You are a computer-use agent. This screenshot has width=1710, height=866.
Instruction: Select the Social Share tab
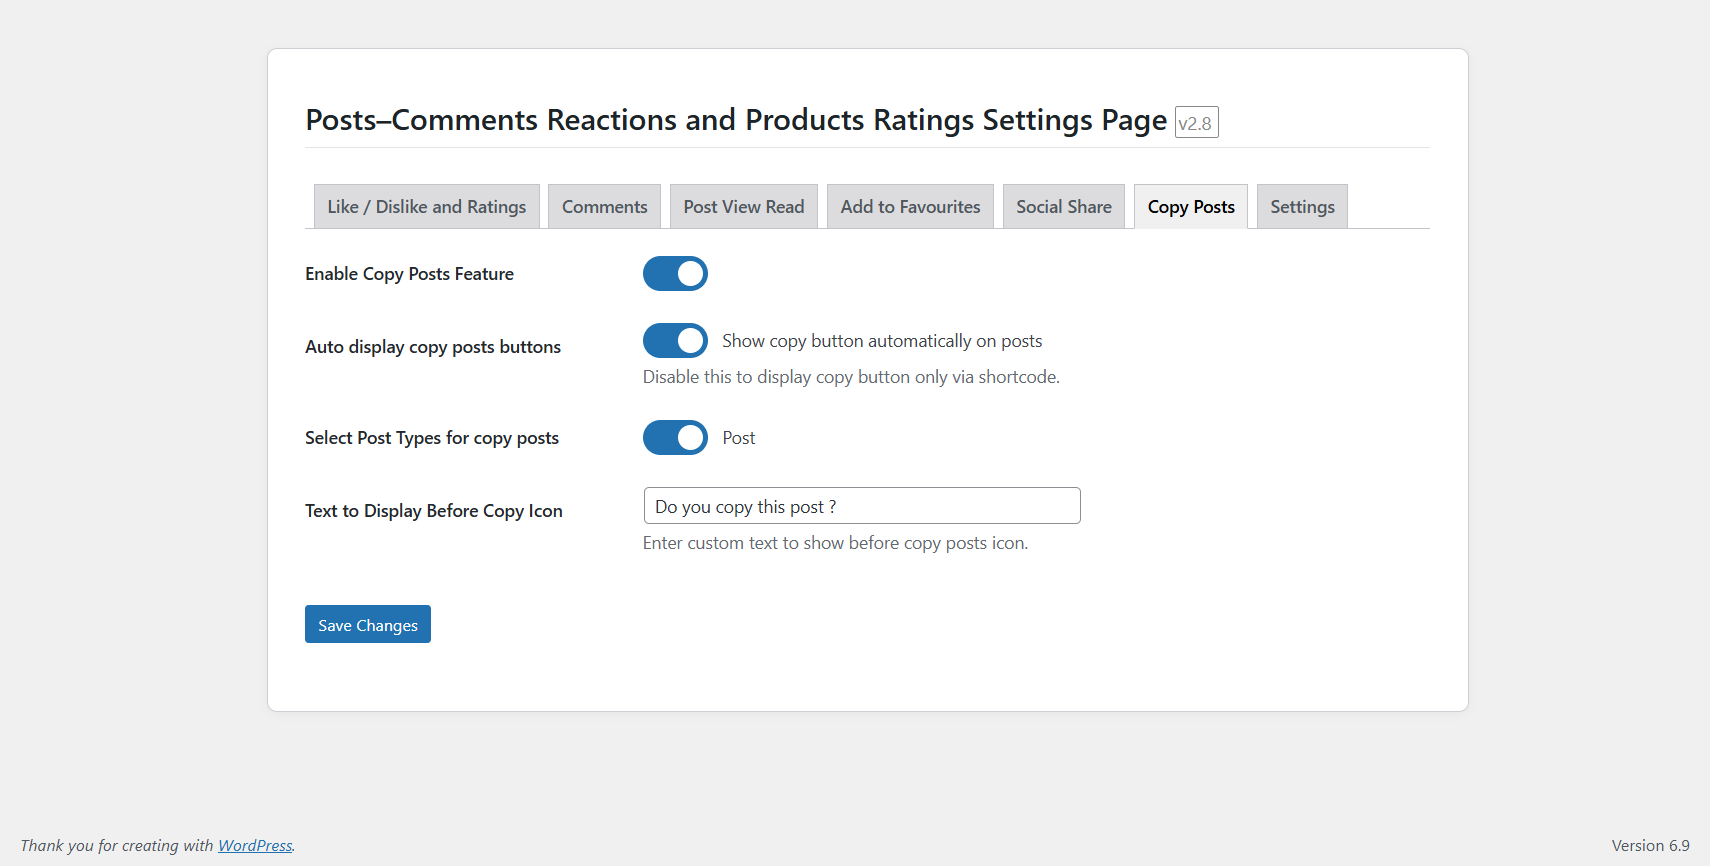1063,207
